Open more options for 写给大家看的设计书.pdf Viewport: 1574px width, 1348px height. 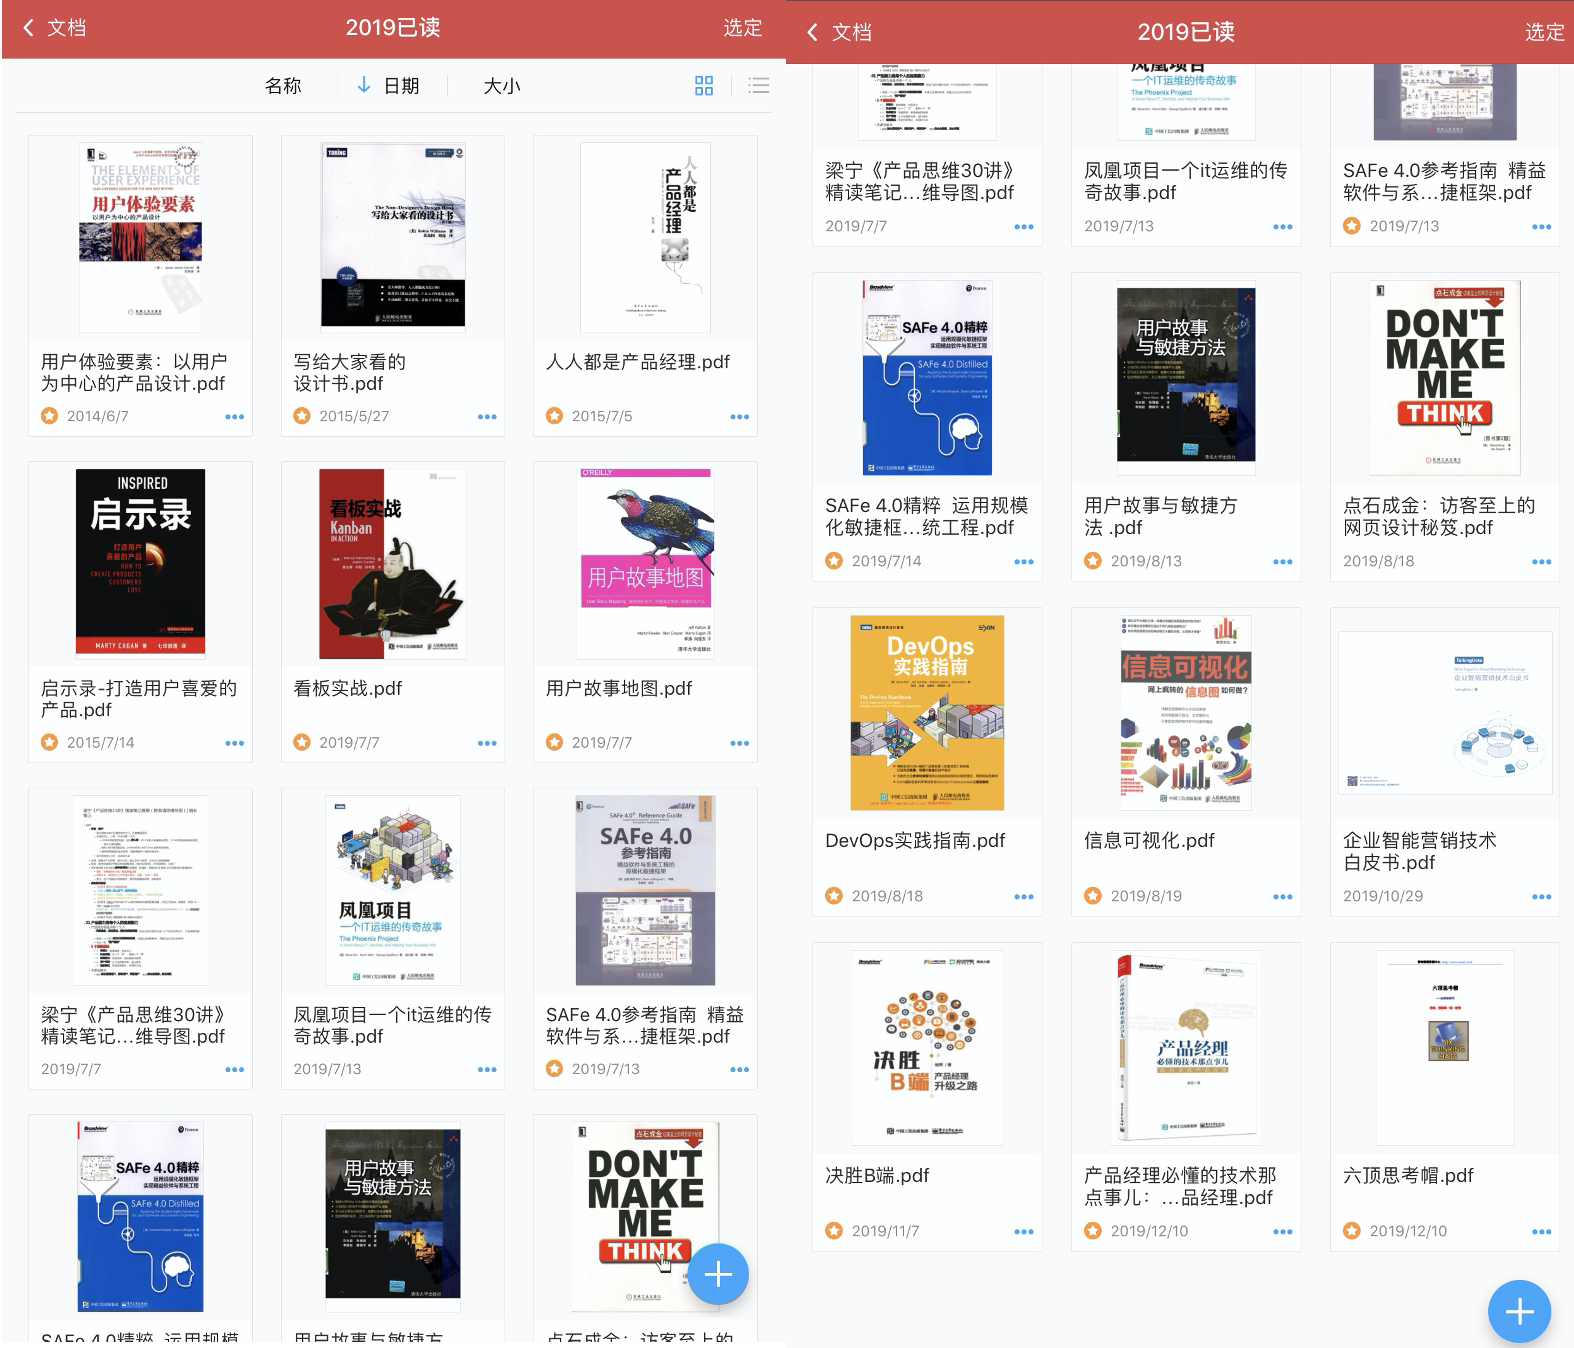(x=487, y=417)
